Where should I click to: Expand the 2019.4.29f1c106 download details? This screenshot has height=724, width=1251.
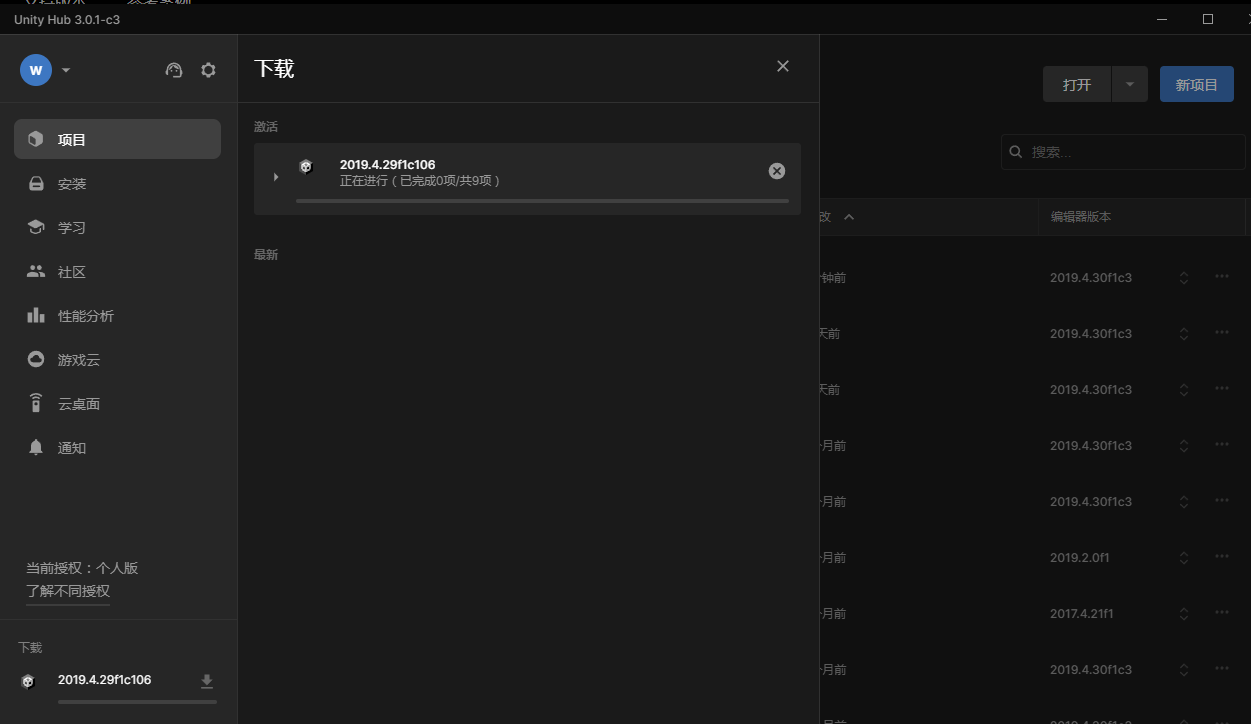[276, 177]
